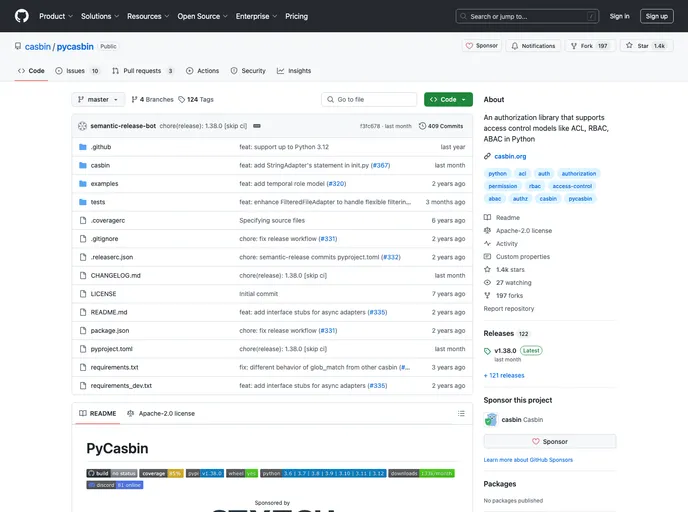Open pull request #367 link
Viewport: 688px width, 512px height.
380,165
